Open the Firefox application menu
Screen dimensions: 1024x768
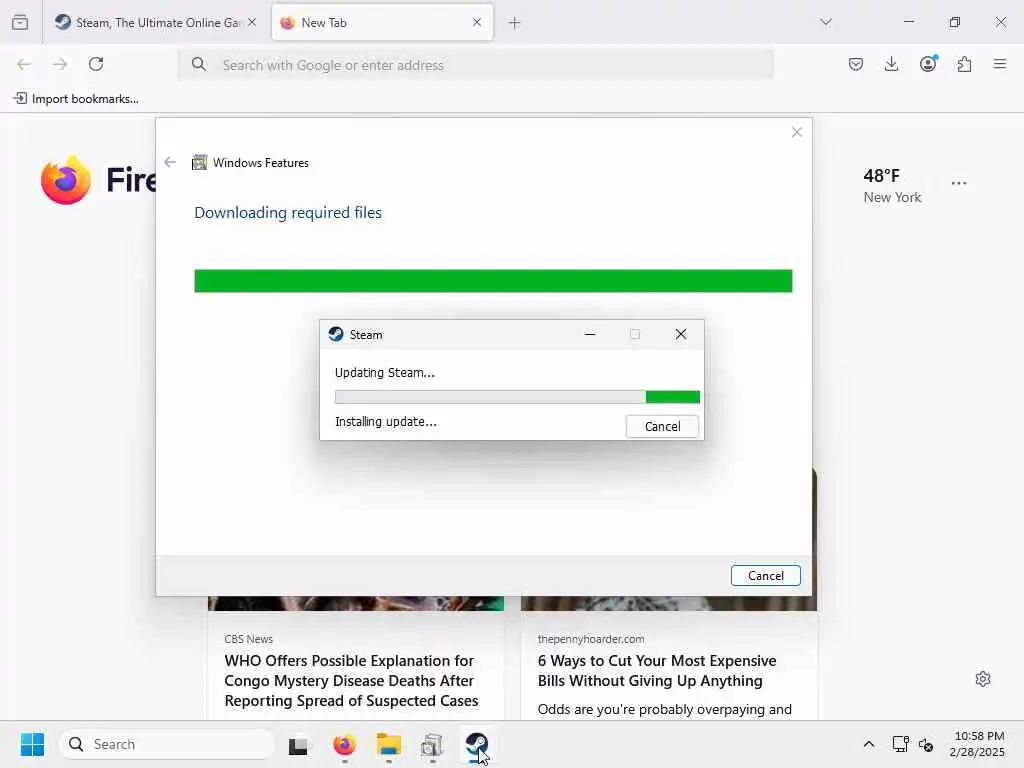click(x=1000, y=64)
